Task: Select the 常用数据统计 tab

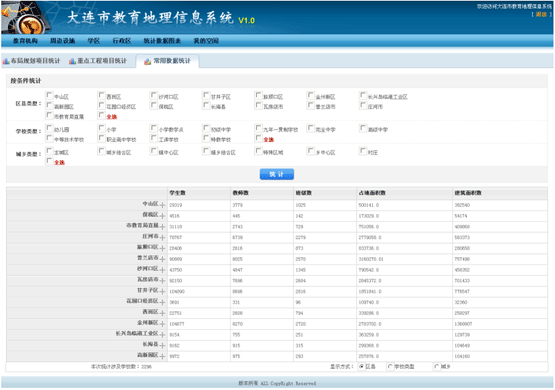Action: 167,61
